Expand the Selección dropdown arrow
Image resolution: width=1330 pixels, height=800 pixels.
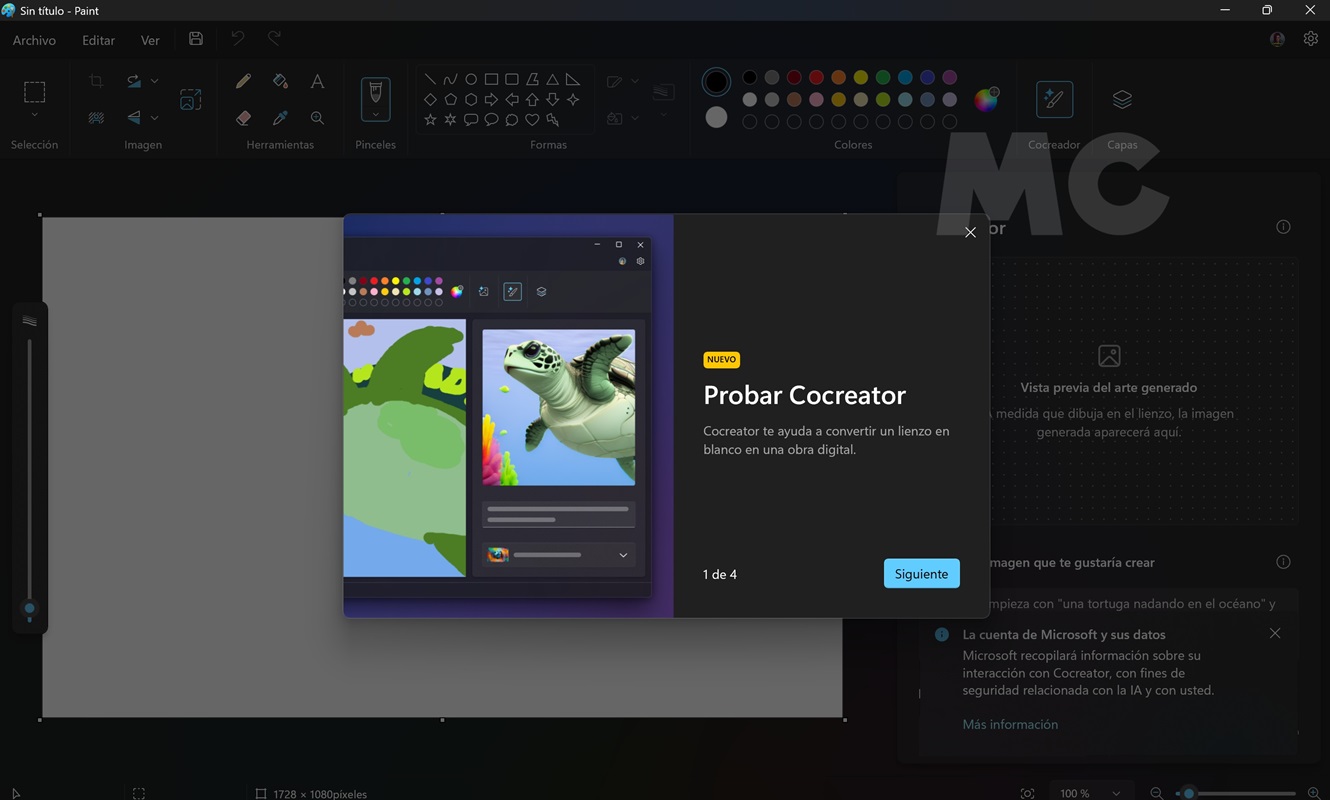point(34,117)
